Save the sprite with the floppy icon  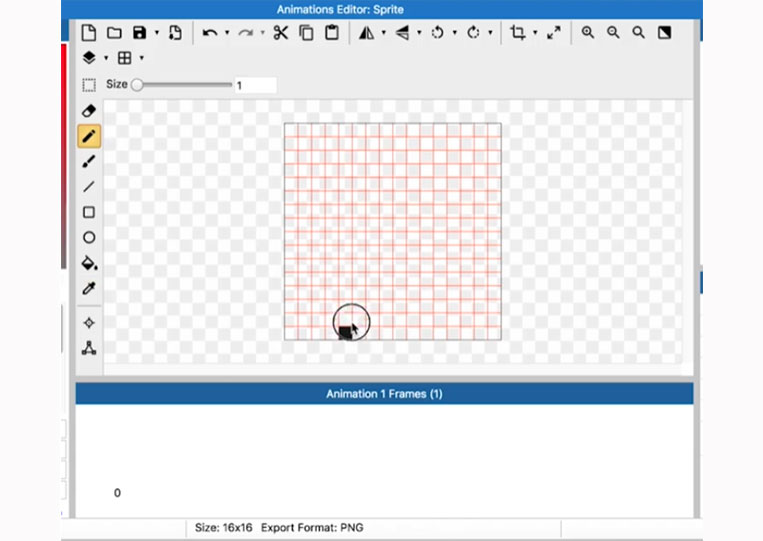[140, 33]
